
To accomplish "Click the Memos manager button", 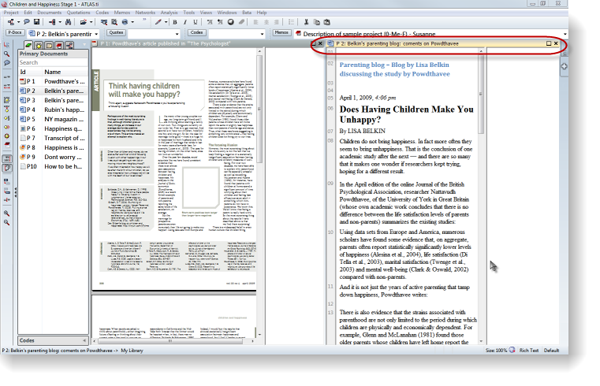I will (281, 33).
